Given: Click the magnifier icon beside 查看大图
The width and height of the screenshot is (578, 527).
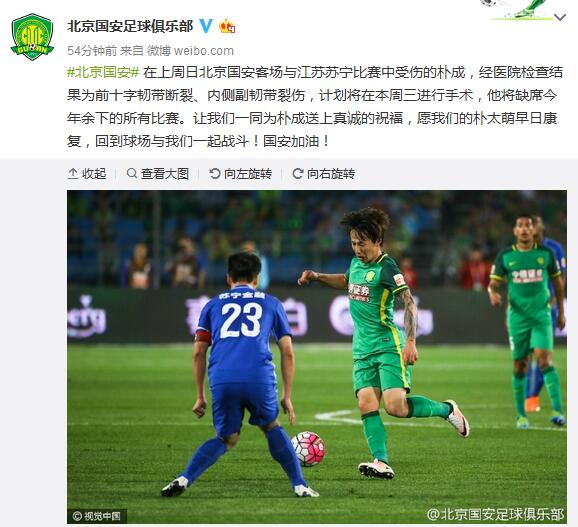Looking at the screenshot, I should [132, 173].
